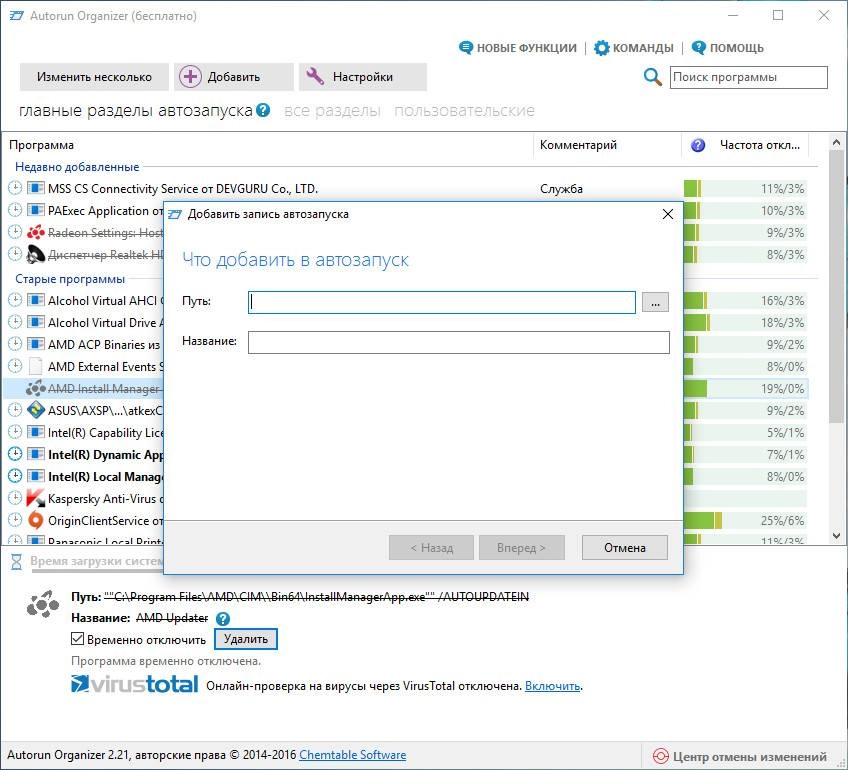Image resolution: width=848 pixels, height=770 pixels.
Task: Click the dialog title icon in Добавить запись автозапуска
Action: click(x=175, y=214)
